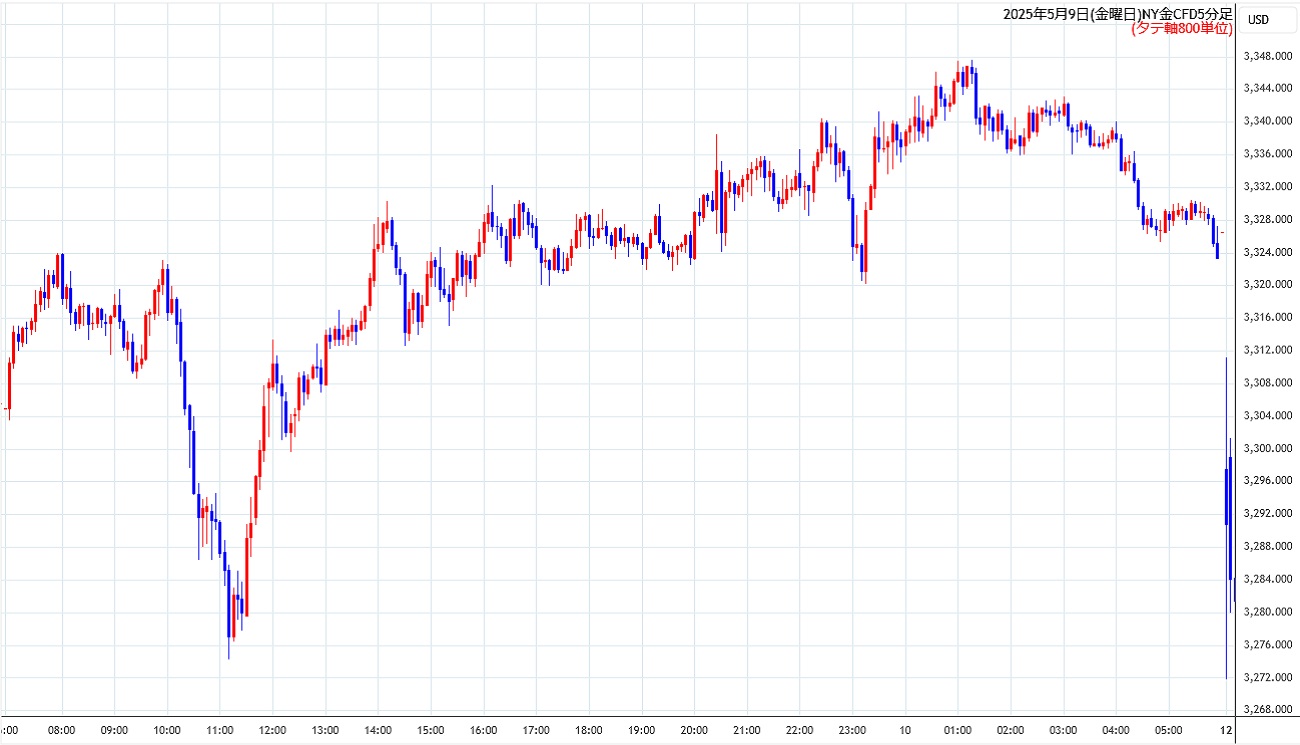
Task: Click price label 3,276.000 on the axis
Action: [1268, 644]
